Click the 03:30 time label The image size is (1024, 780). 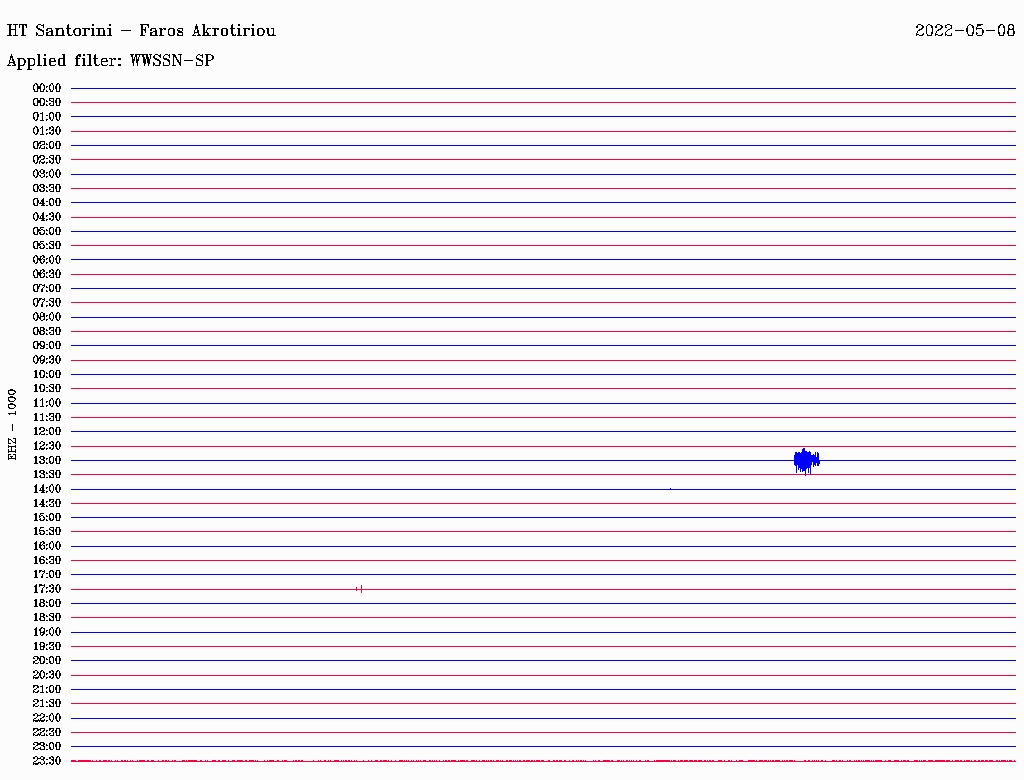(47, 188)
